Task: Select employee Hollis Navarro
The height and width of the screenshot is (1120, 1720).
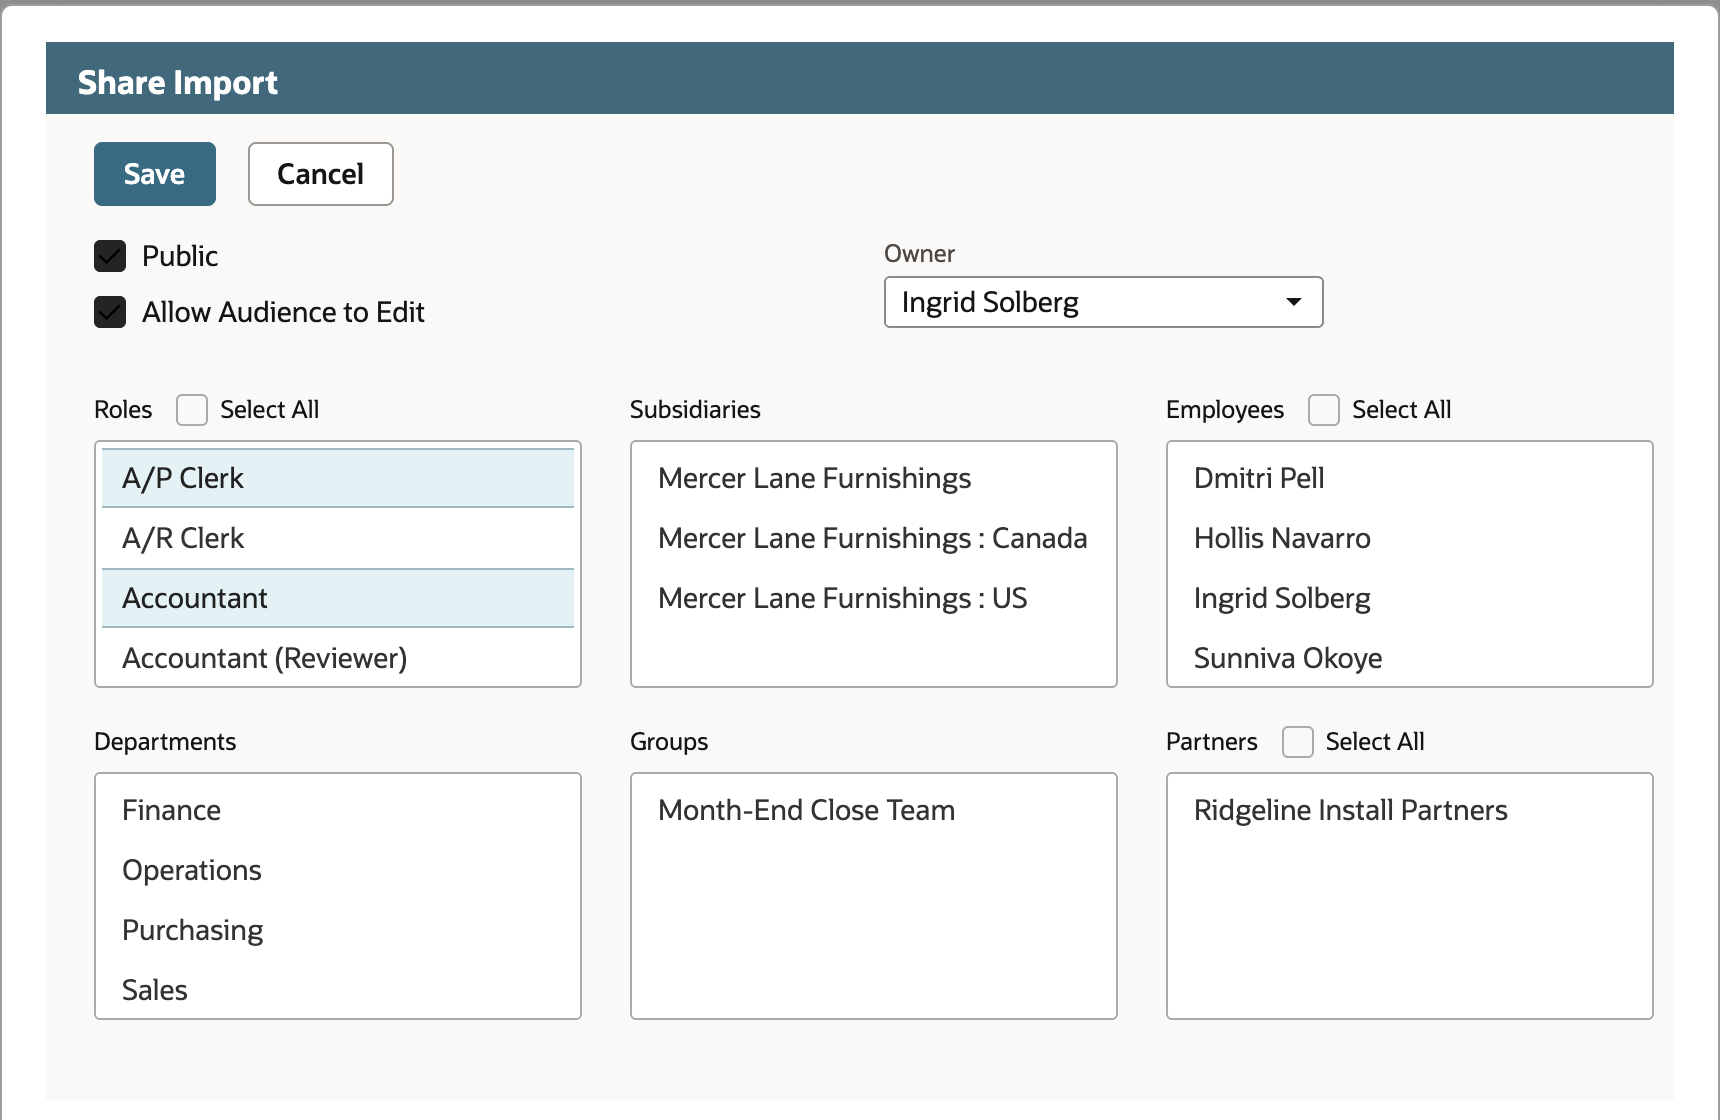Action: [x=1410, y=538]
